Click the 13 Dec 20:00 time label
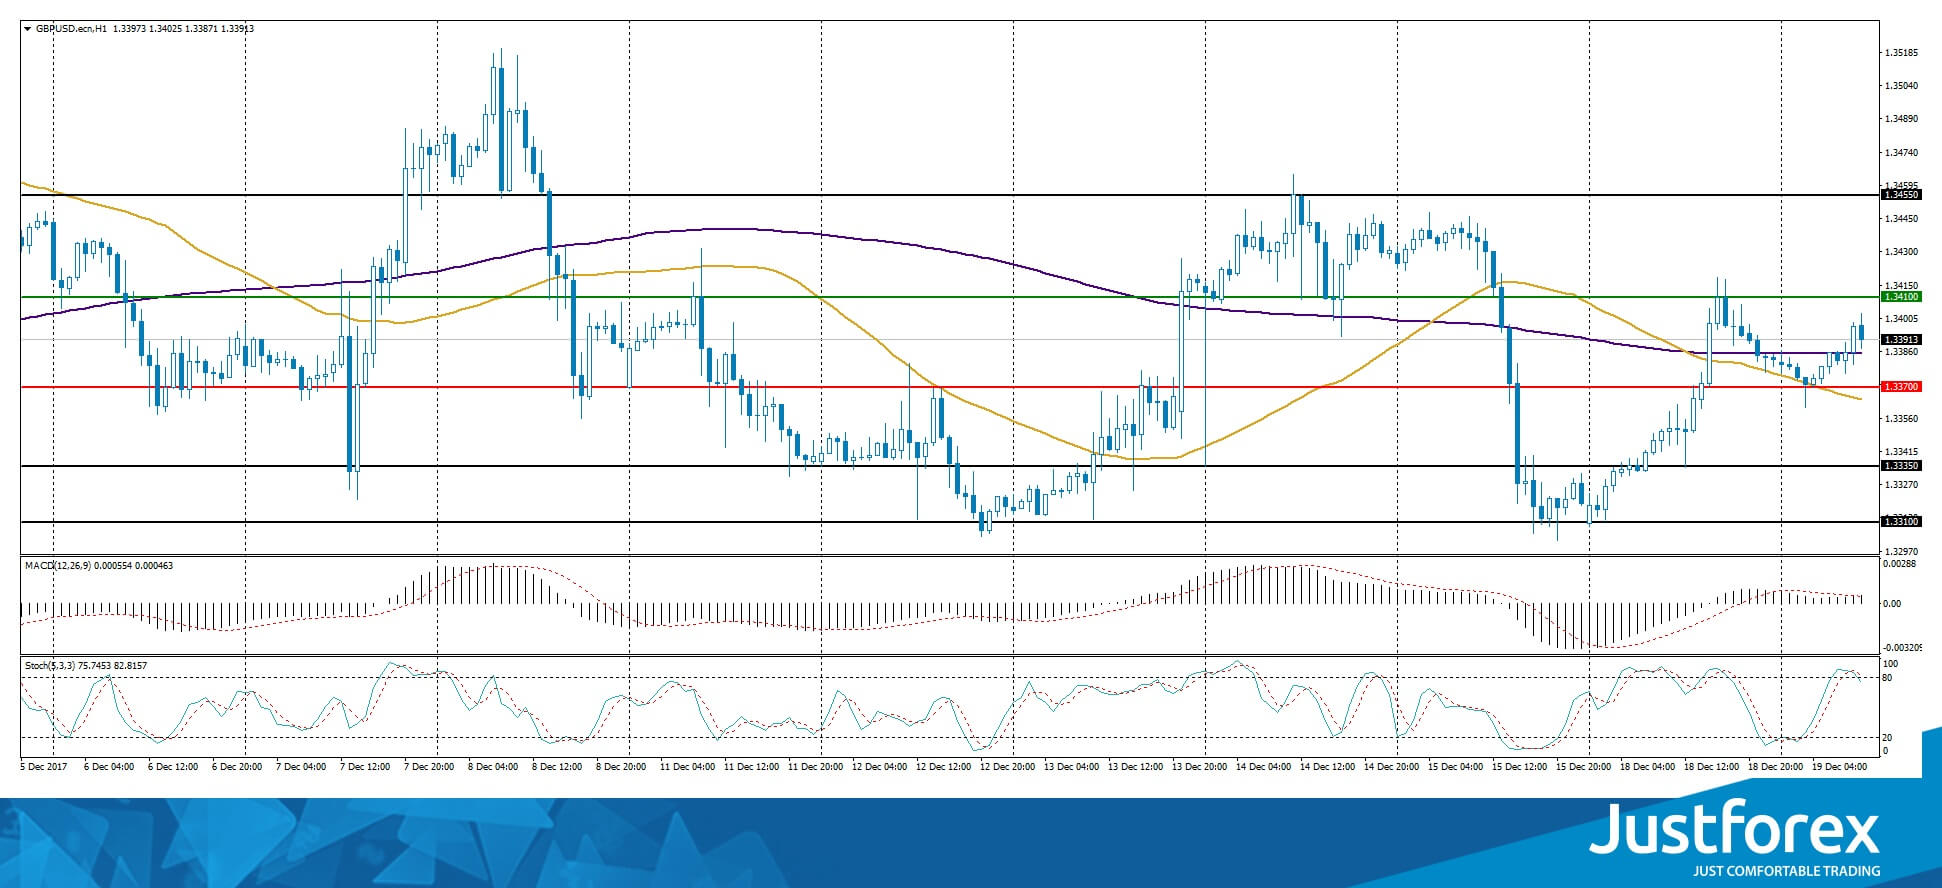 tap(1199, 767)
